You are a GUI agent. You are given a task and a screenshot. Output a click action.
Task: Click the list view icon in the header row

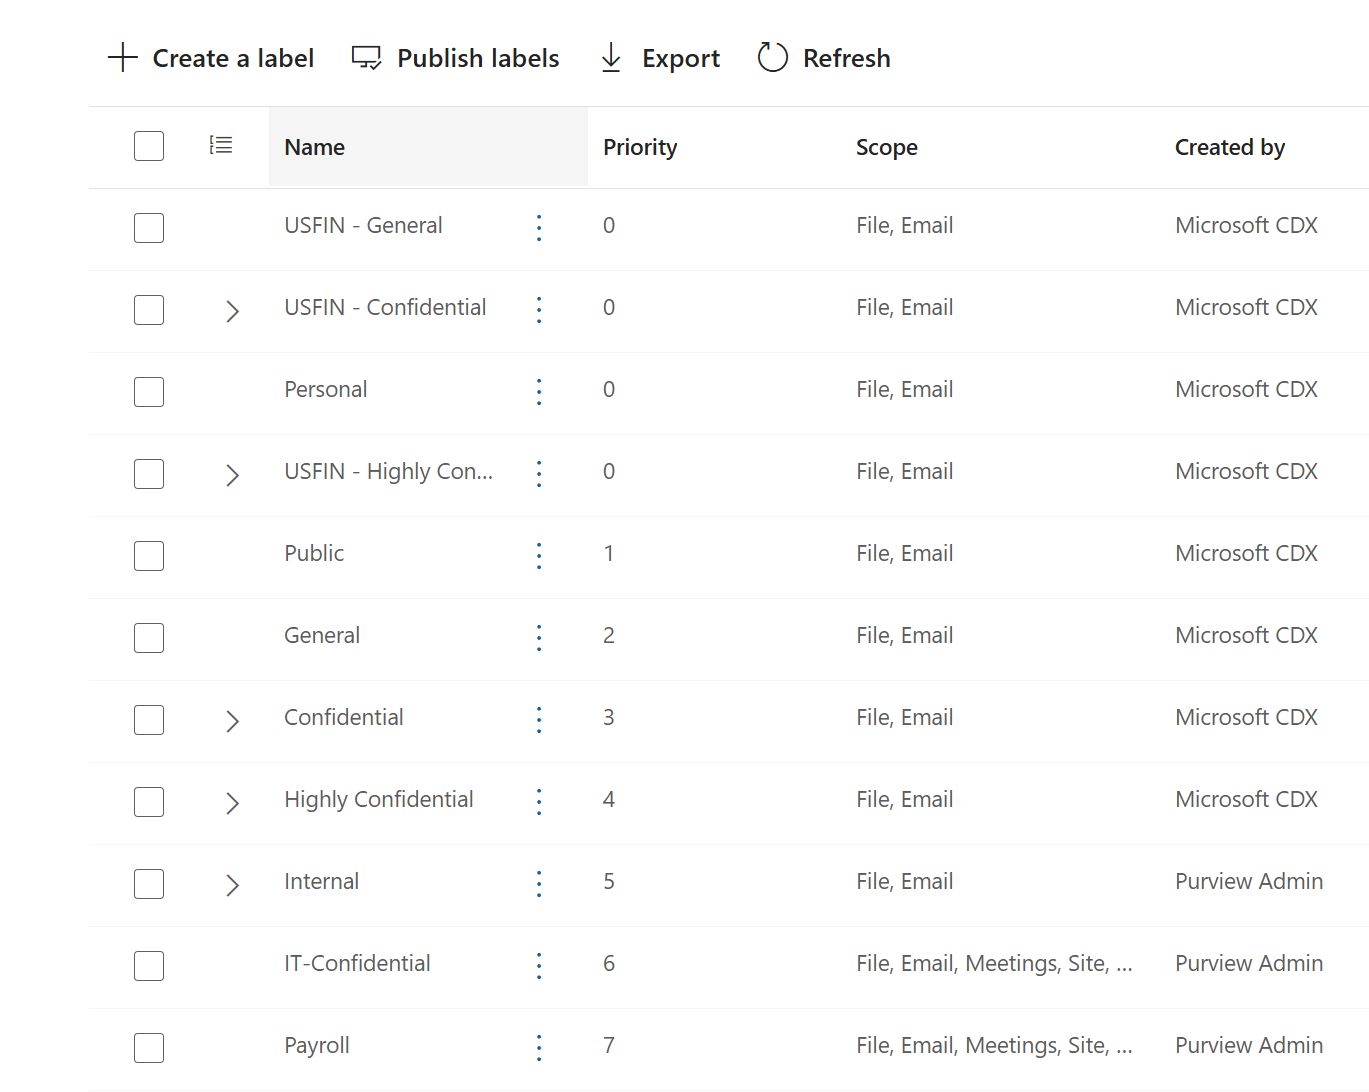pos(220,145)
